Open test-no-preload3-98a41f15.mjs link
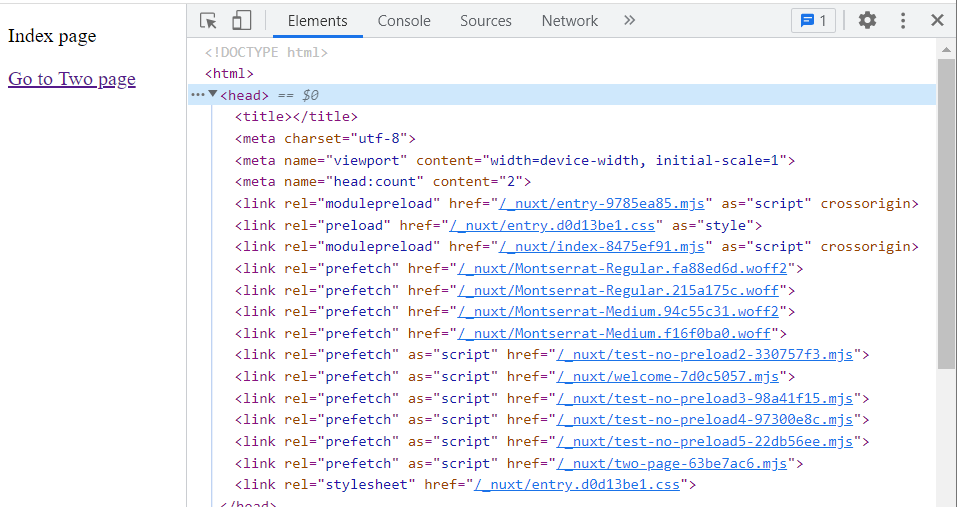957x507 pixels. click(704, 399)
